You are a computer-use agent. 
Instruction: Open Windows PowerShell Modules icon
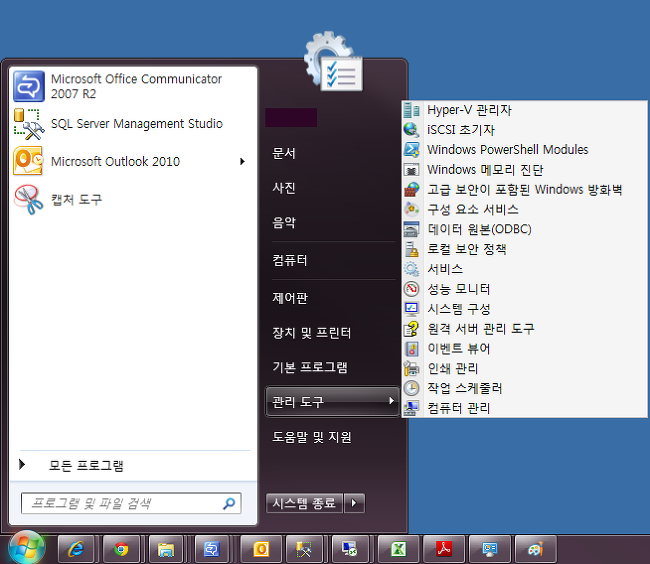[x=412, y=150]
